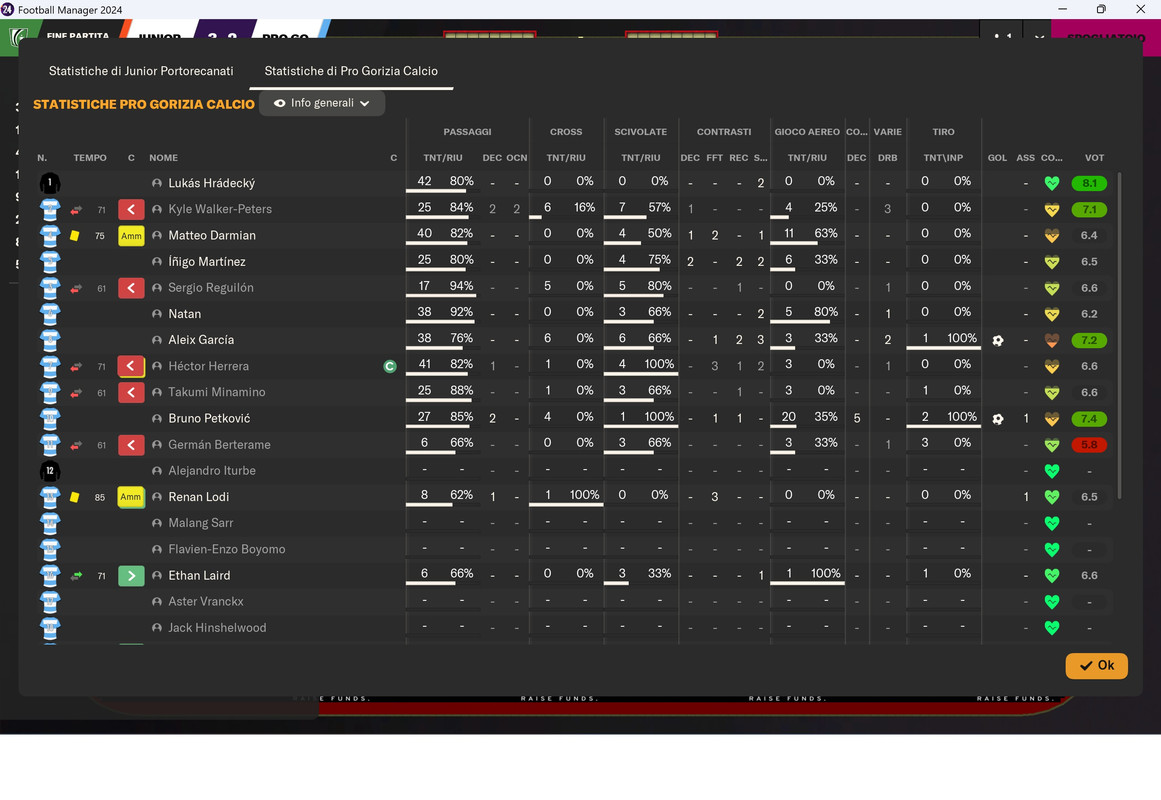Viewport: 1161px width, 800px height.
Task: Click red substitution badge for Germán Berterame
Action: [131, 445]
